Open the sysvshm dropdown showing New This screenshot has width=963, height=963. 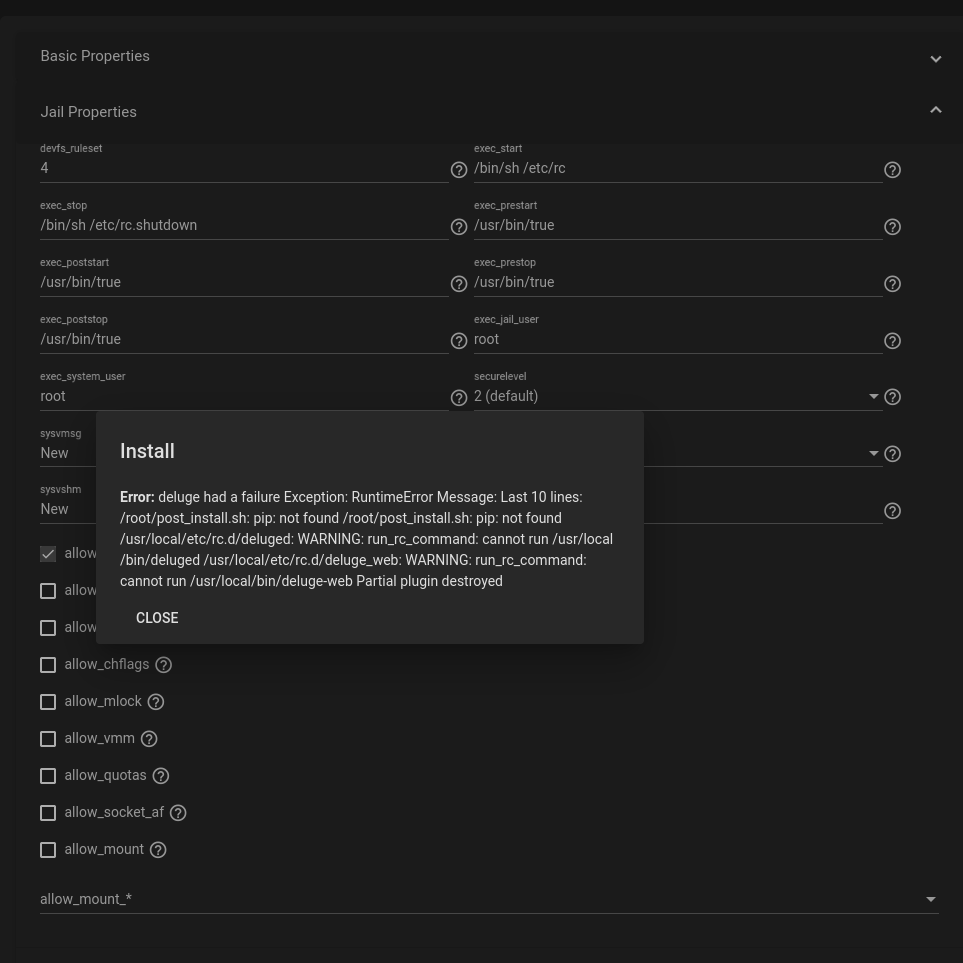[x=68, y=509]
